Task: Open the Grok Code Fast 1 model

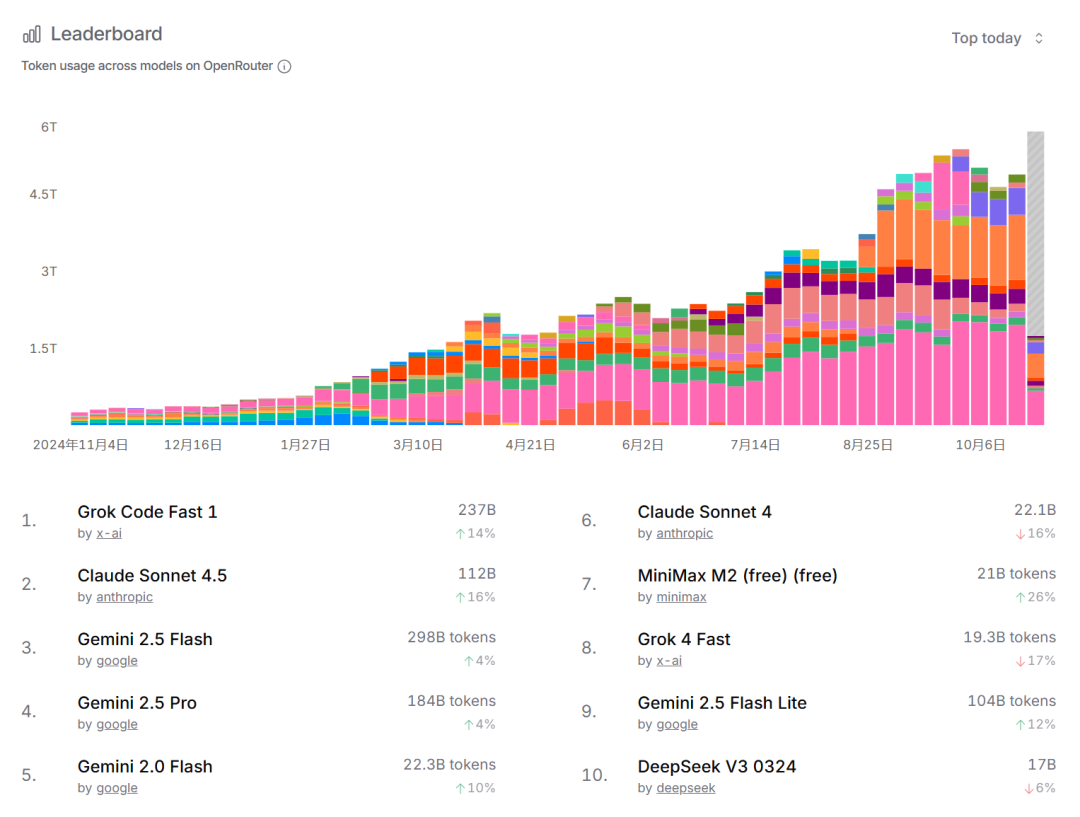Action: tap(147, 512)
